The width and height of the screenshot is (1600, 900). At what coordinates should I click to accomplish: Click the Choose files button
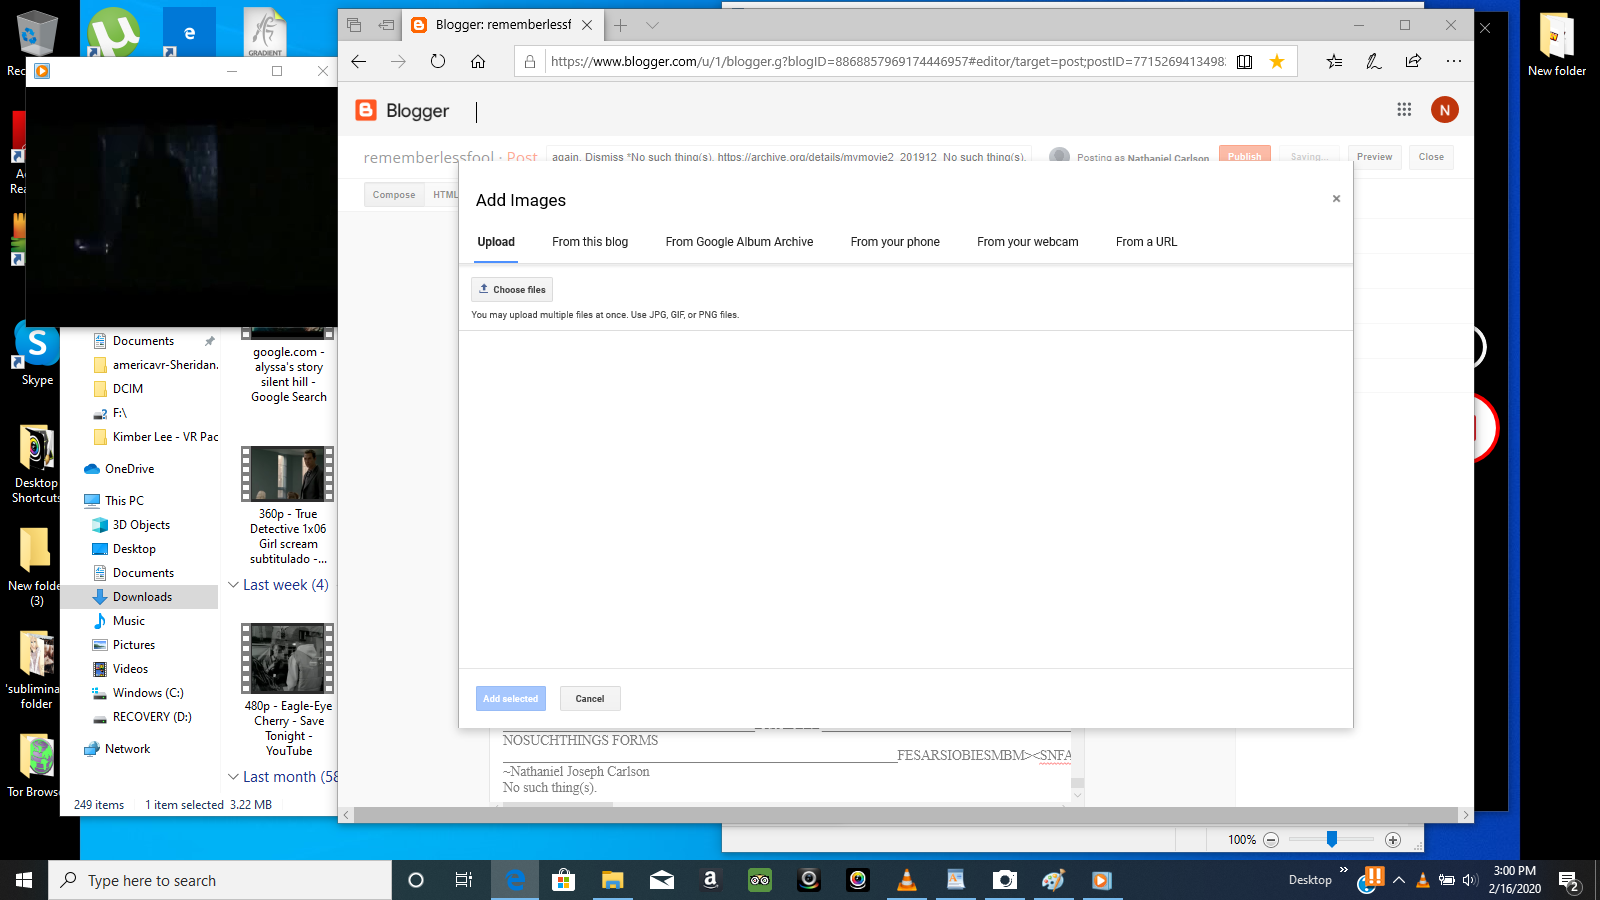(x=512, y=290)
